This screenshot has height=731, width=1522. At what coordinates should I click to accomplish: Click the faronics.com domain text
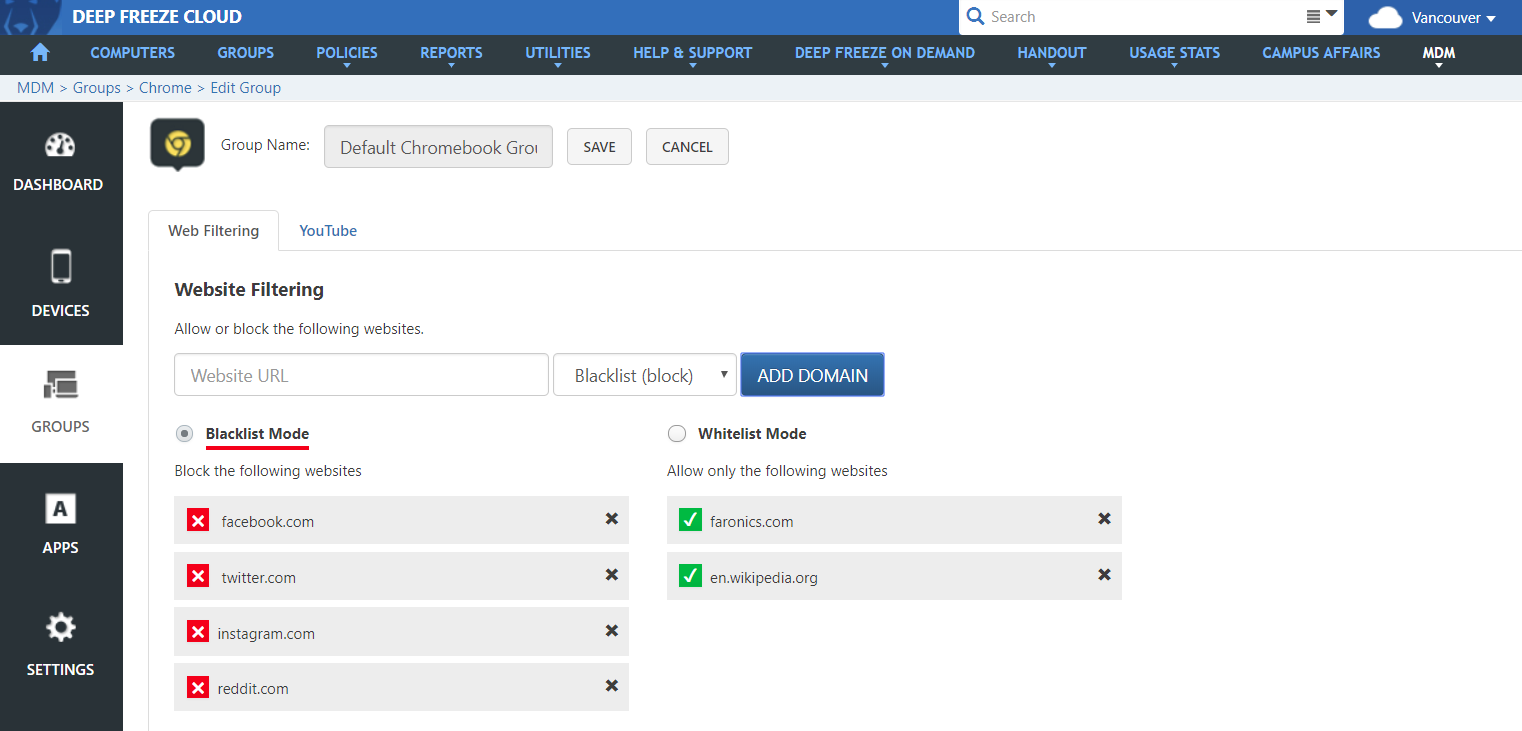tap(751, 521)
